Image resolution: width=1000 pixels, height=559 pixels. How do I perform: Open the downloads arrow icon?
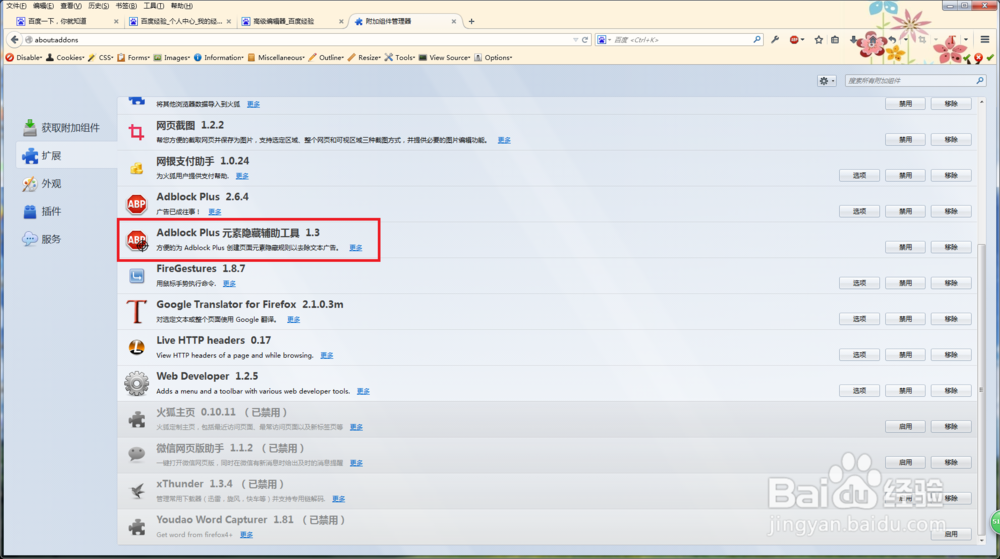click(x=854, y=40)
